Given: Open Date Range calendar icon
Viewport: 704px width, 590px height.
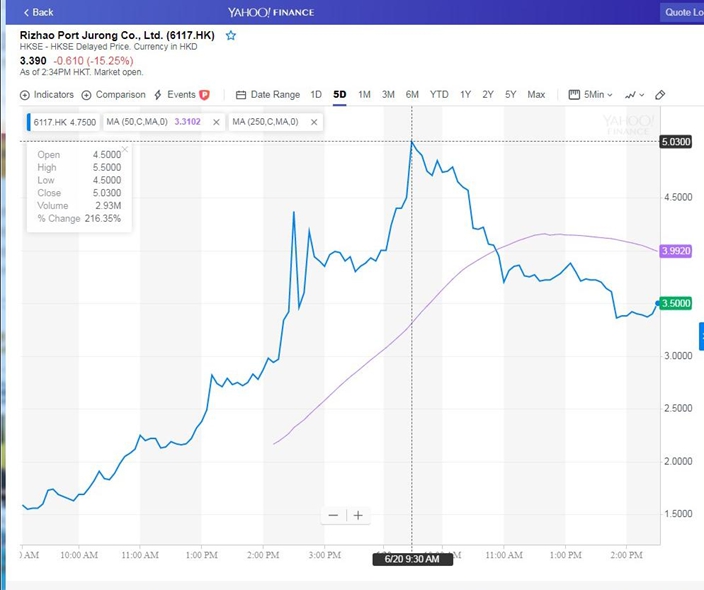Looking at the screenshot, I should [241, 95].
